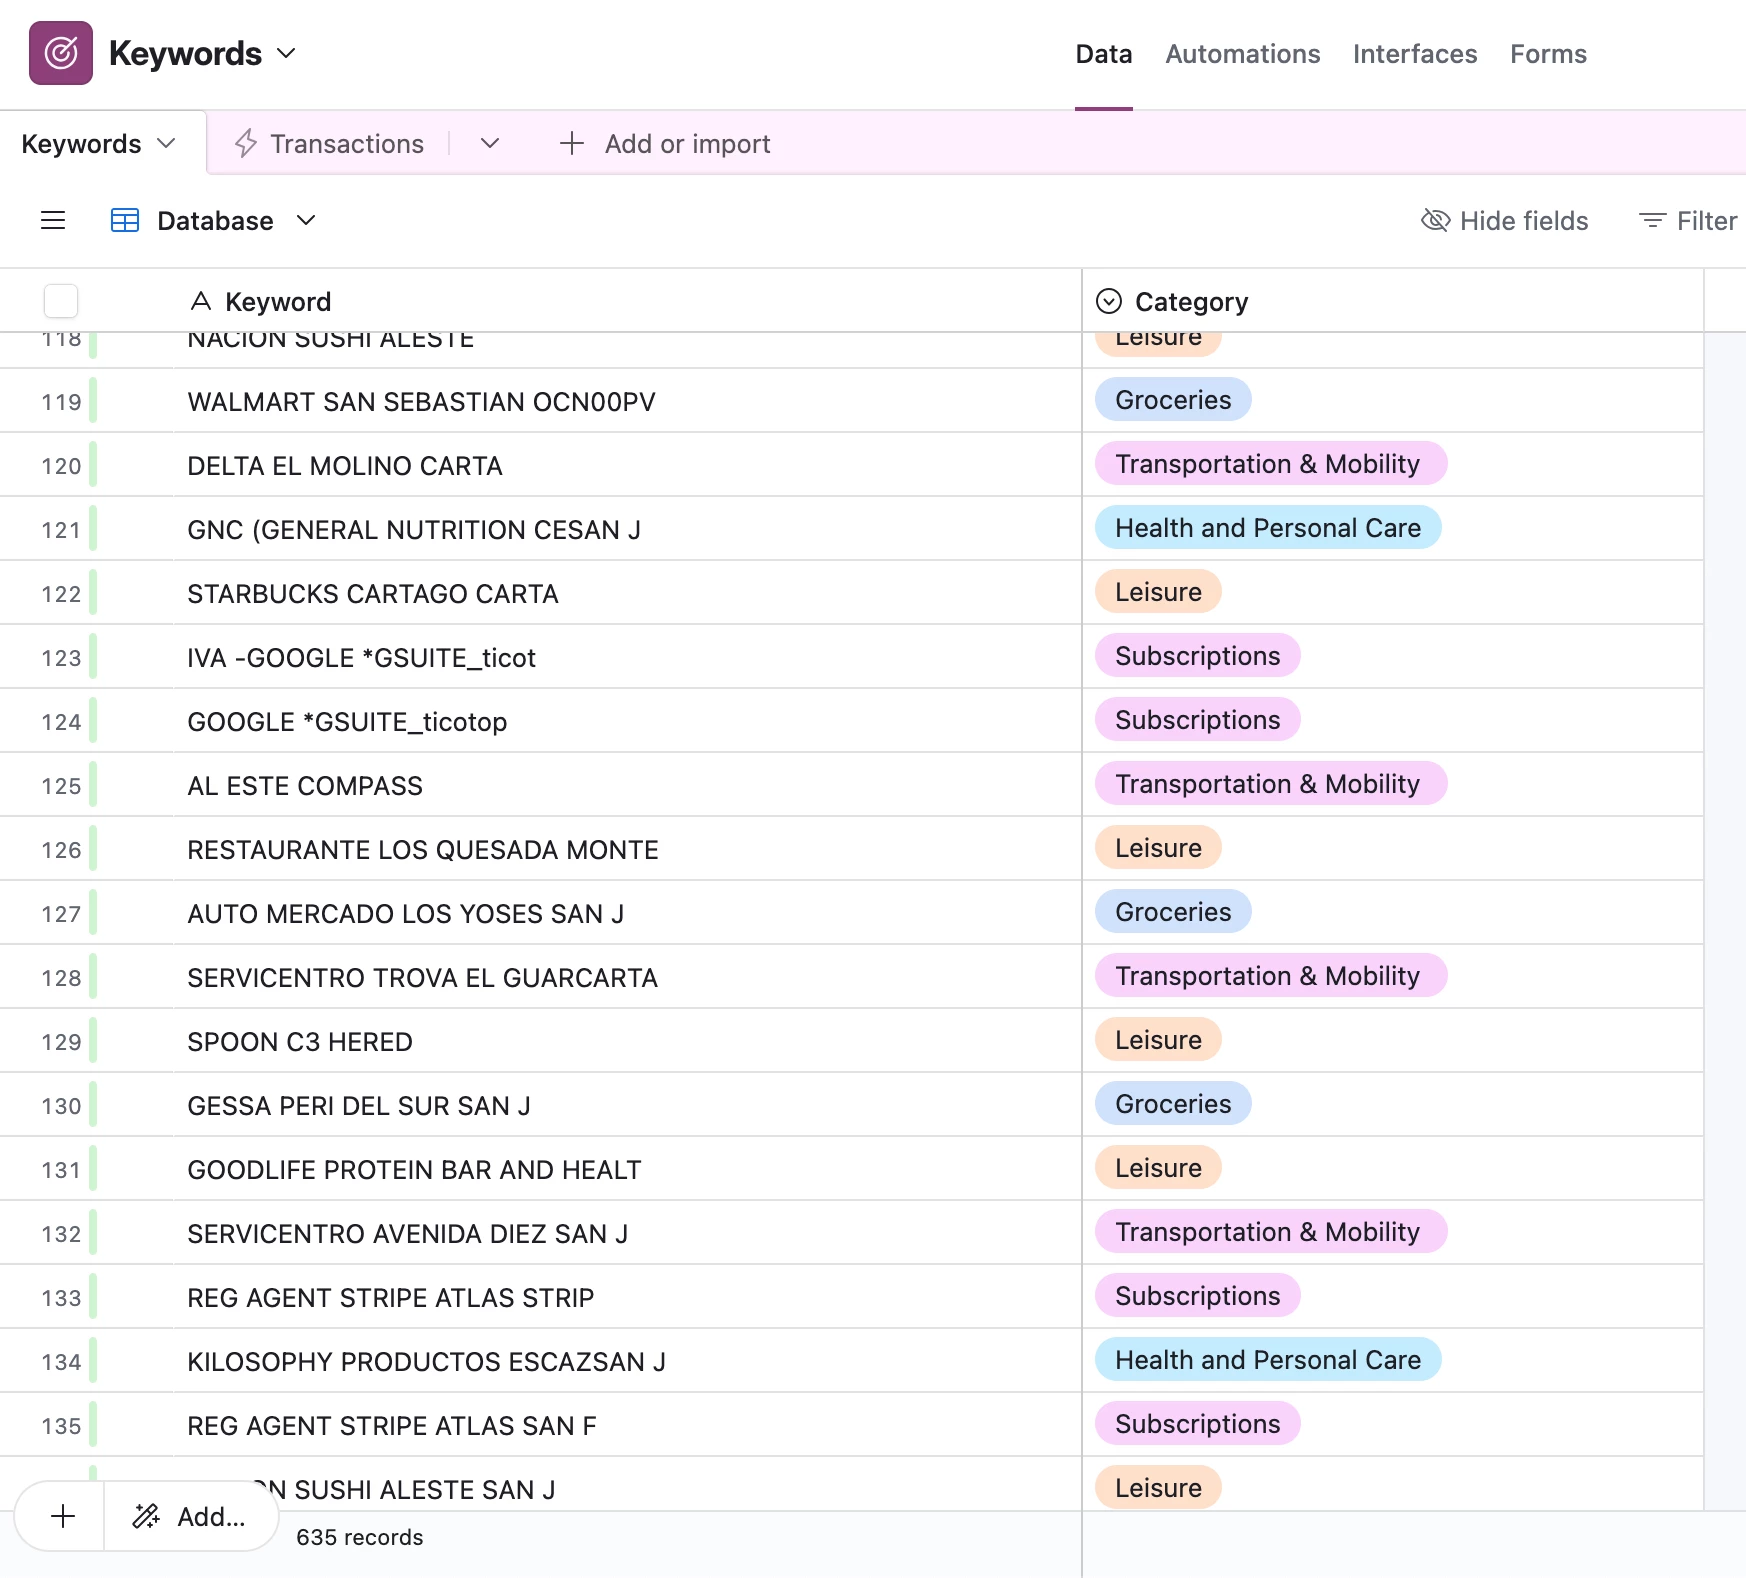Click the Leisure tag in row 126
Viewport: 1746px width, 1578px height.
pyautogui.click(x=1158, y=848)
